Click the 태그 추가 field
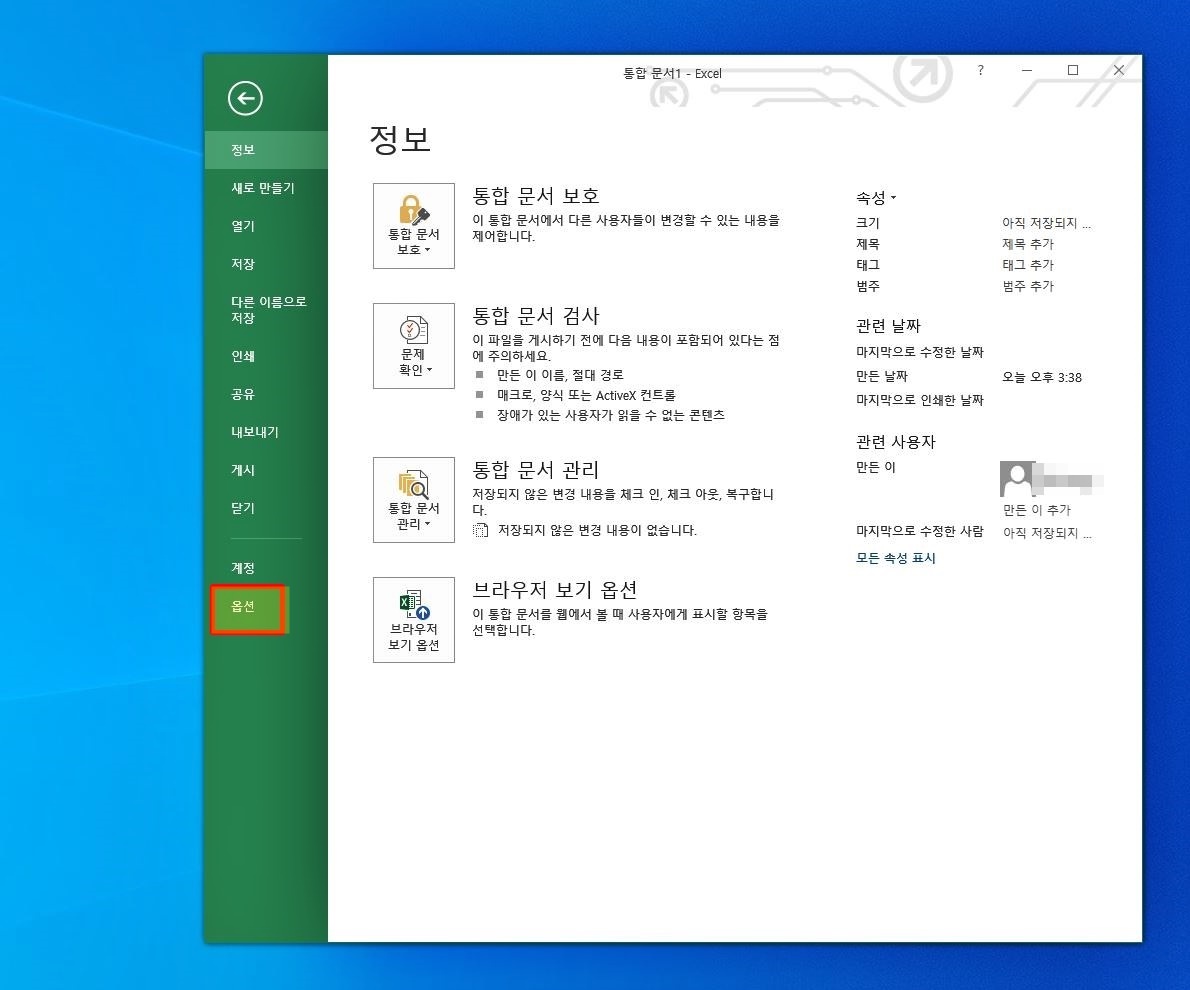 pos(1028,265)
